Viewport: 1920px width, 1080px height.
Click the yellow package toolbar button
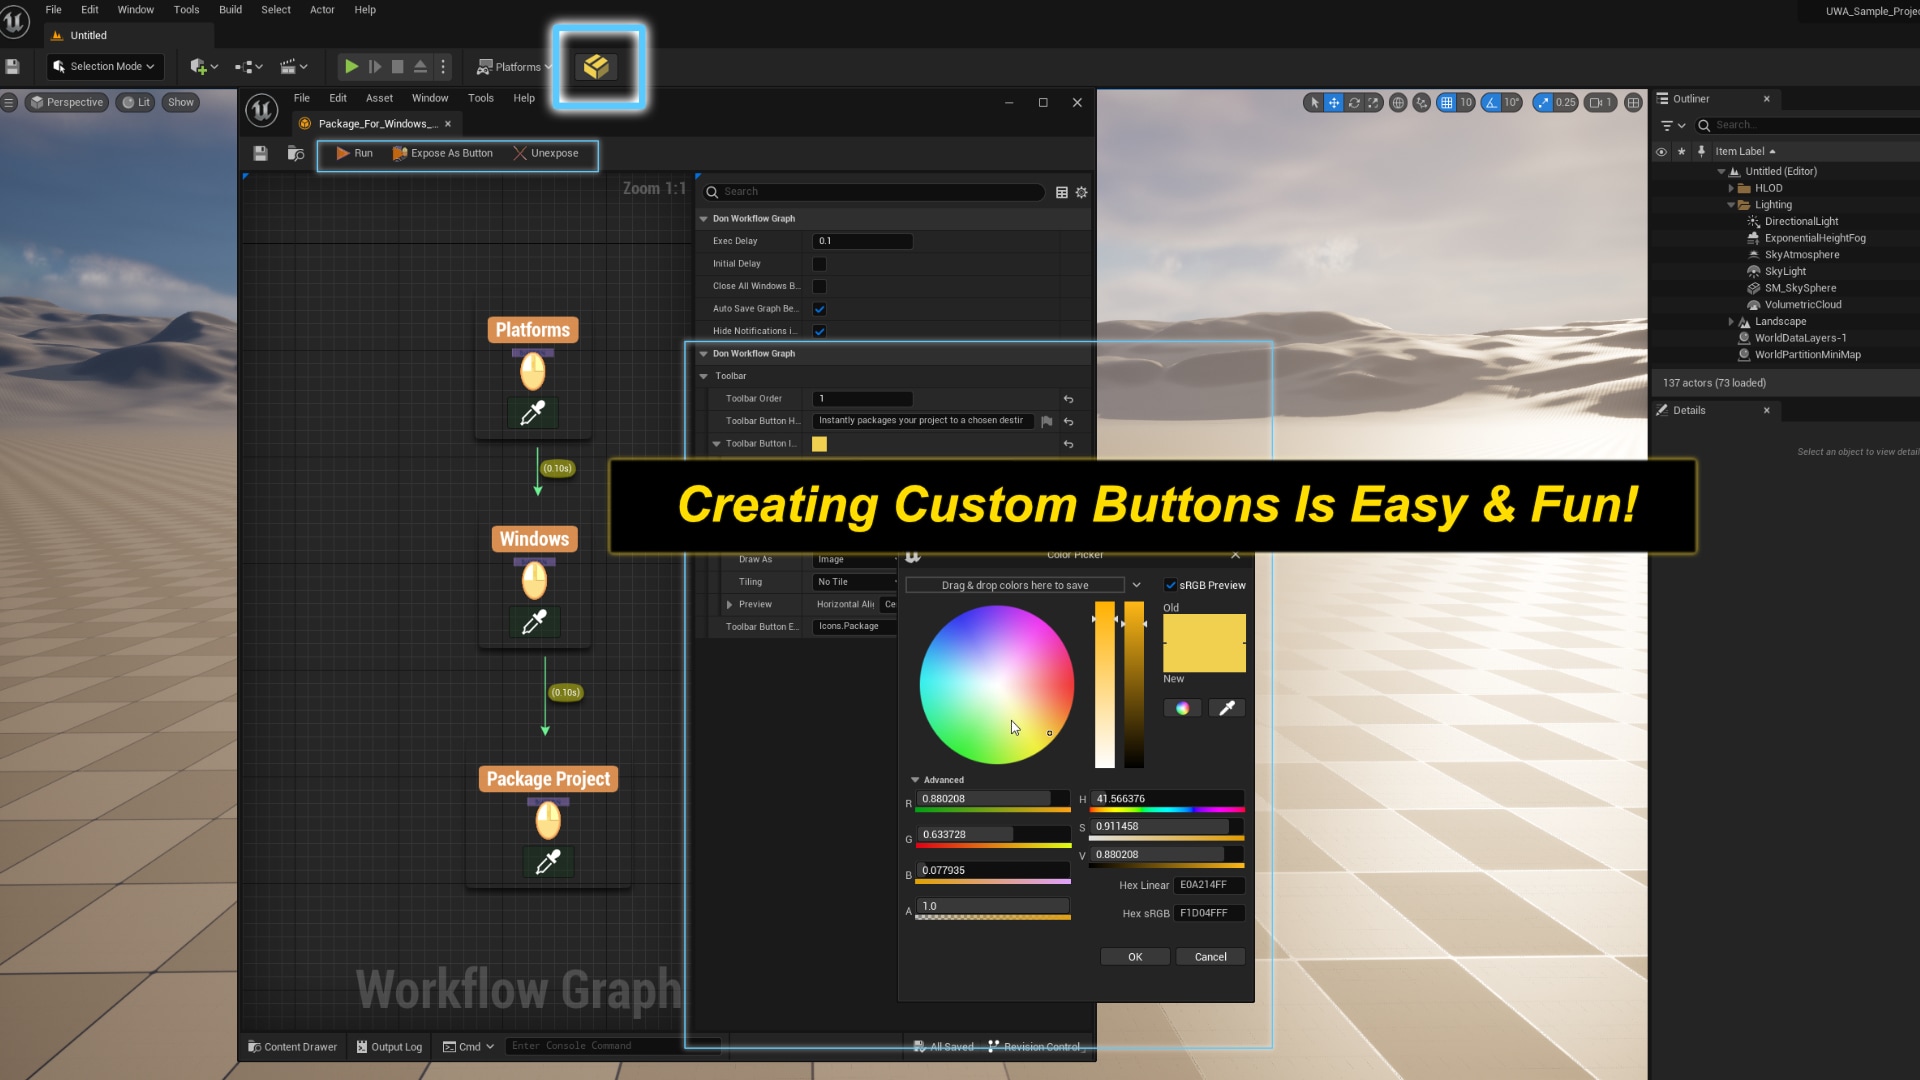click(x=596, y=67)
